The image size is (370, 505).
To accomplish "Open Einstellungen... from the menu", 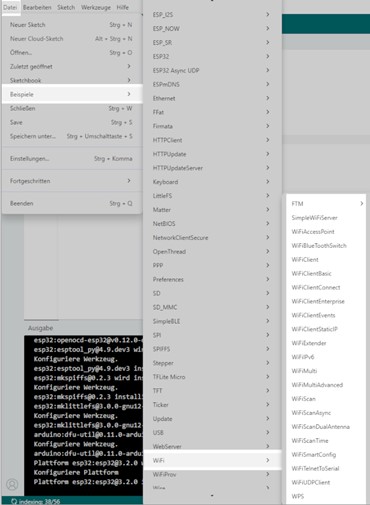I will point(72,159).
